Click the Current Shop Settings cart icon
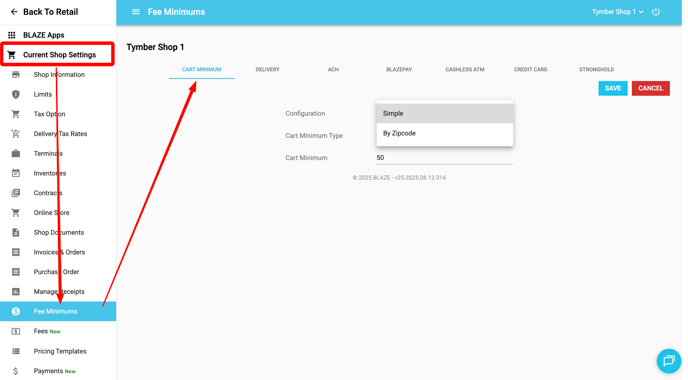The height and width of the screenshot is (380, 688). [12, 55]
